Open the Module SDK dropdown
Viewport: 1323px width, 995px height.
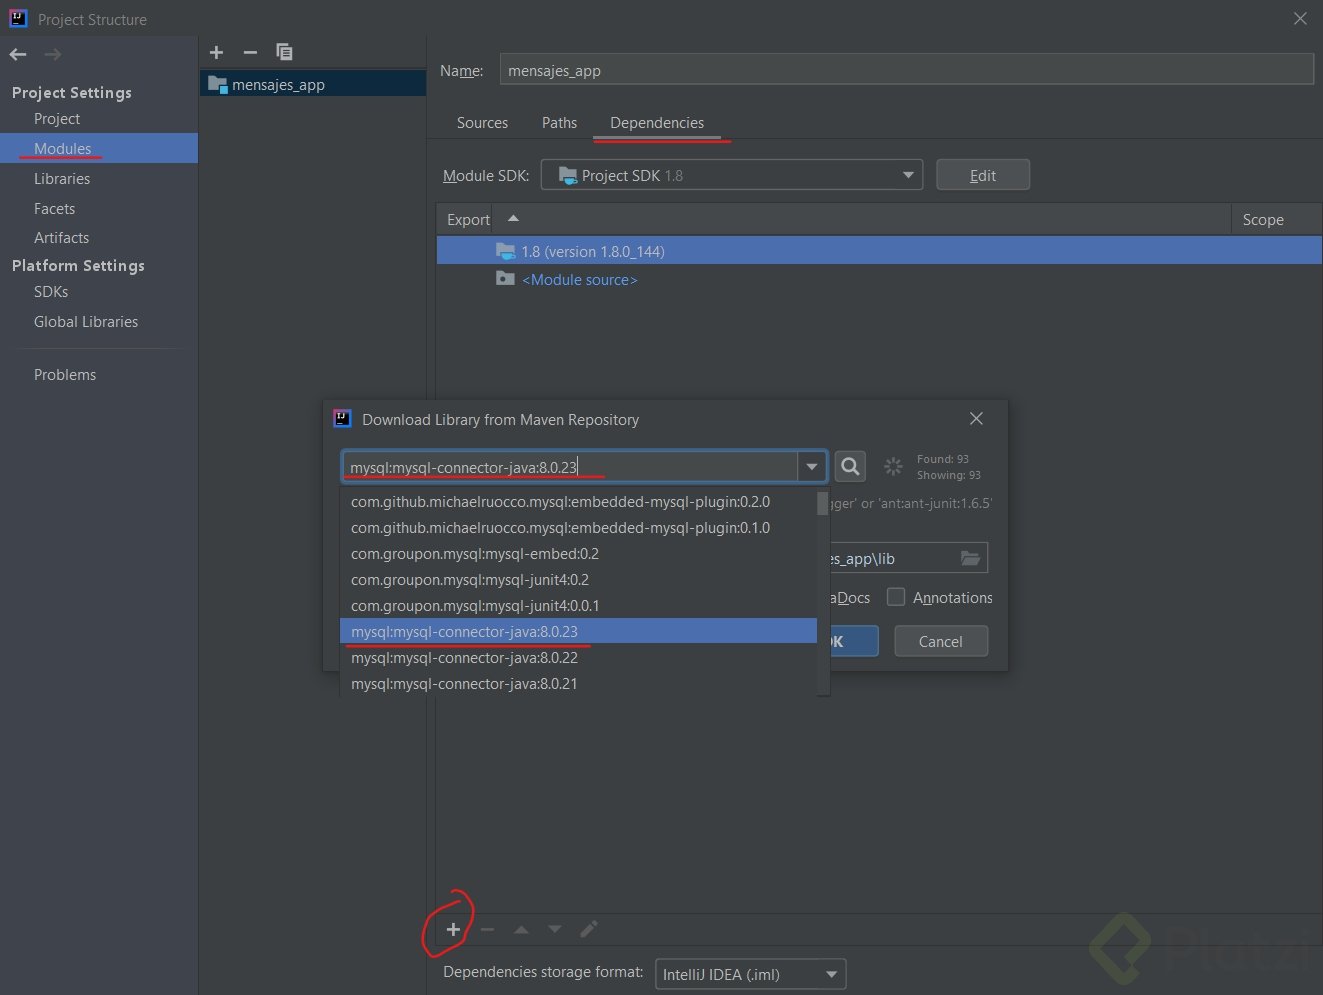[732, 175]
